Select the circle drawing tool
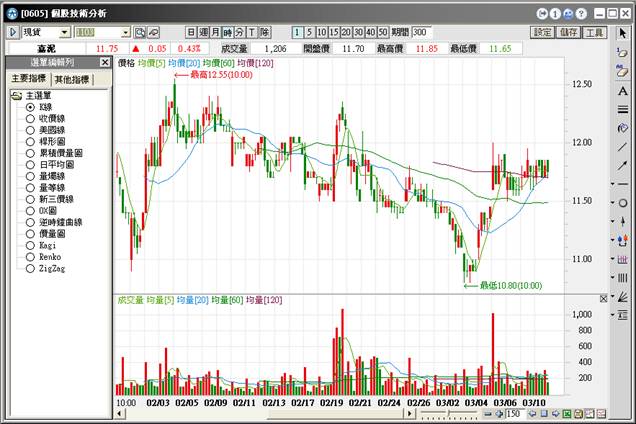The width and height of the screenshot is (636, 424). [623, 203]
